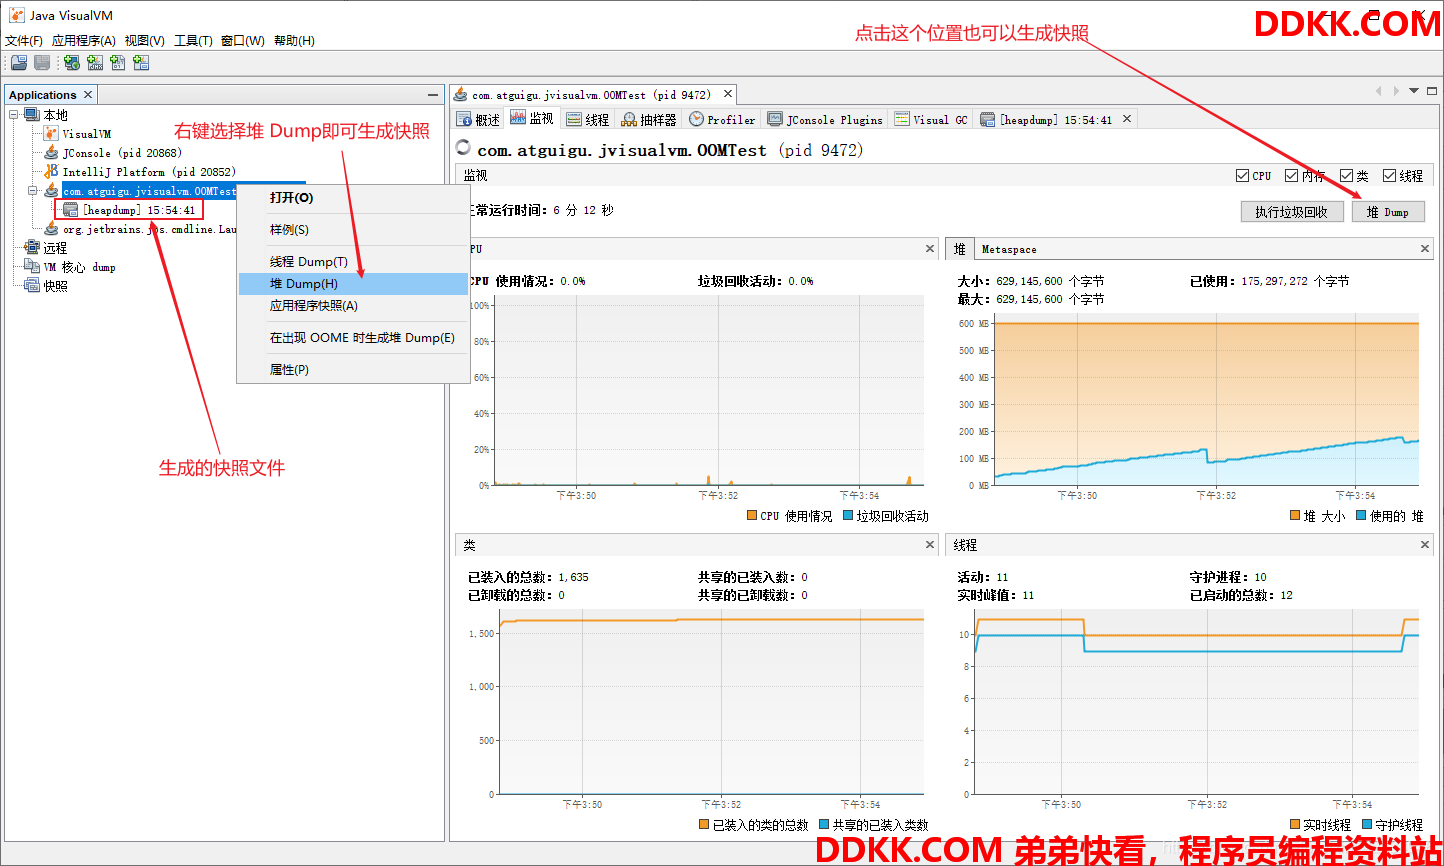Click the 执行垃圾回收 button
This screenshot has width=1444, height=866.
coord(1292,212)
